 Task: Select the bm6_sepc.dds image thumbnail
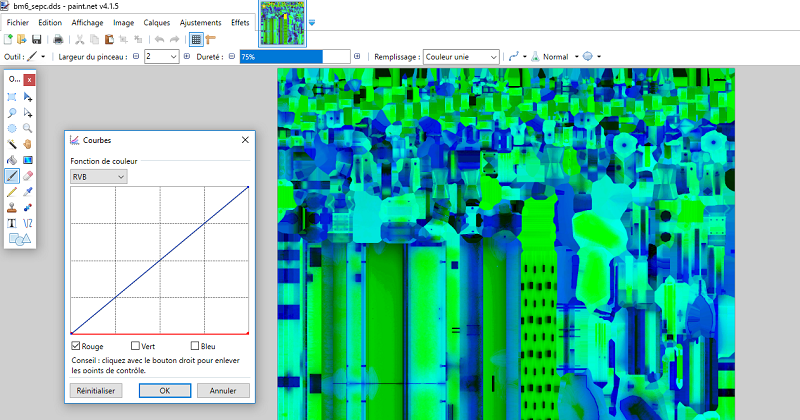pyautogui.click(x=283, y=23)
